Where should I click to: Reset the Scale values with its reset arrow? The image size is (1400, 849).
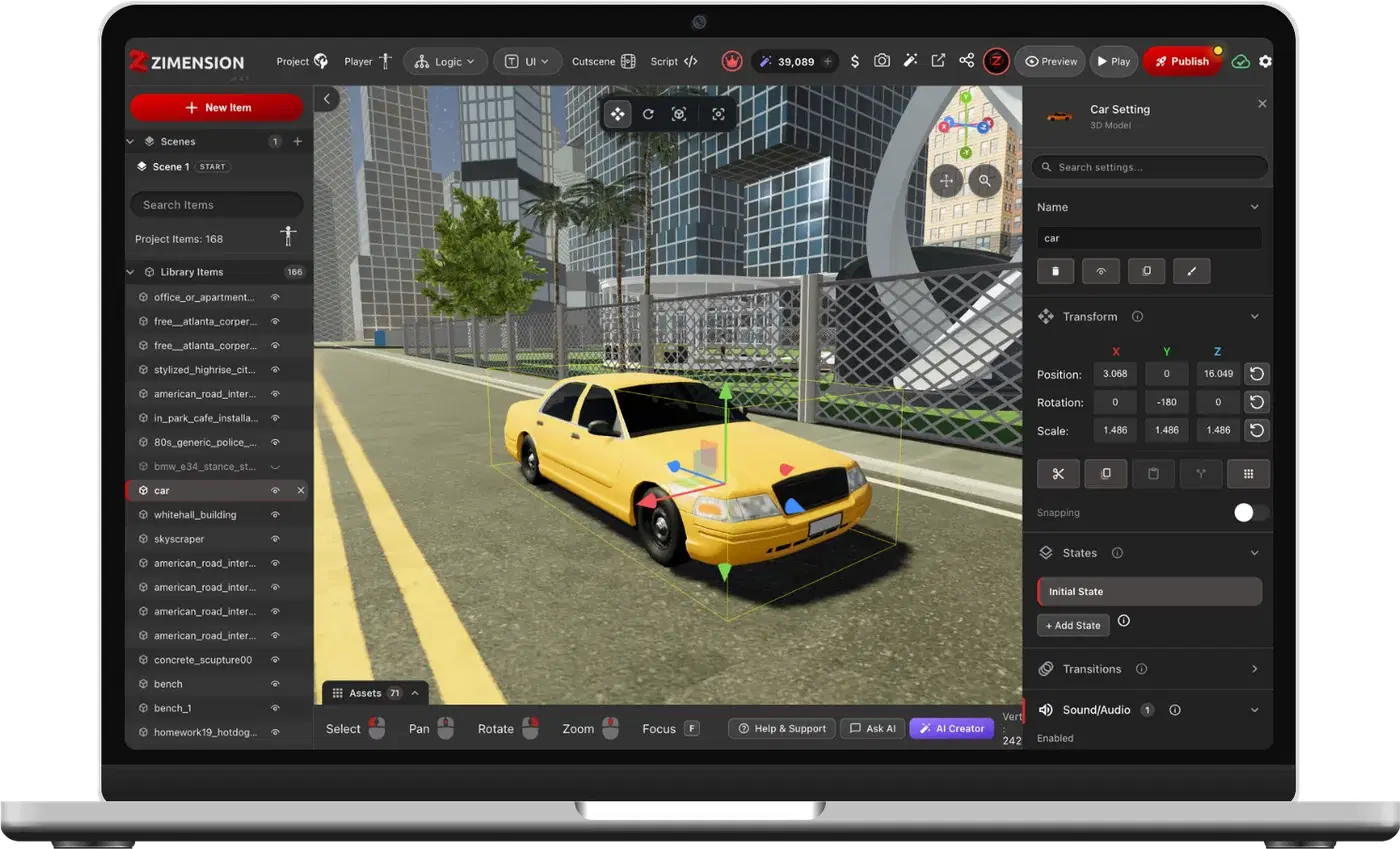click(1257, 430)
